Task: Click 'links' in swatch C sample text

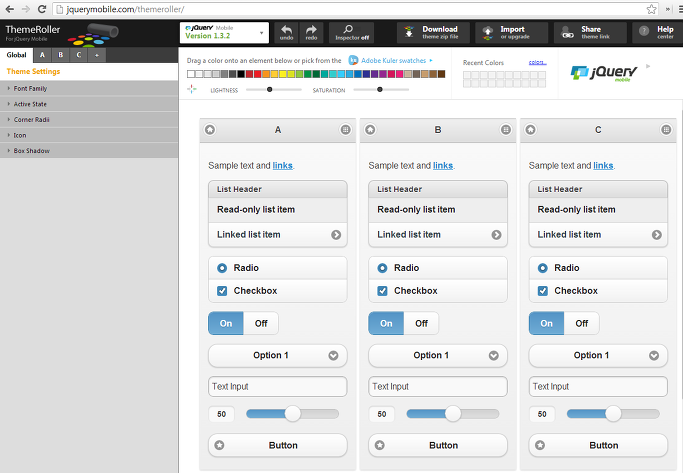Action: tap(603, 166)
